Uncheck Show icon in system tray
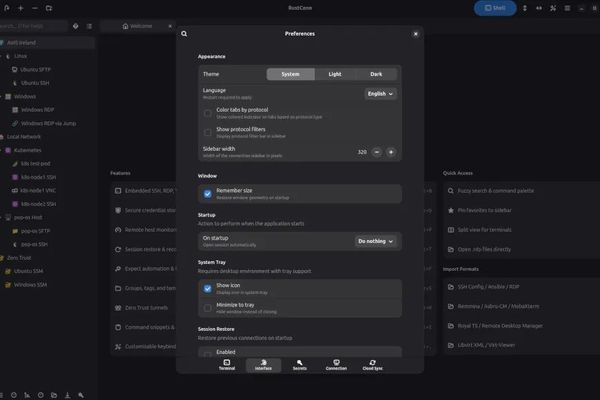Image resolution: width=600 pixels, height=400 pixels. pos(207,289)
